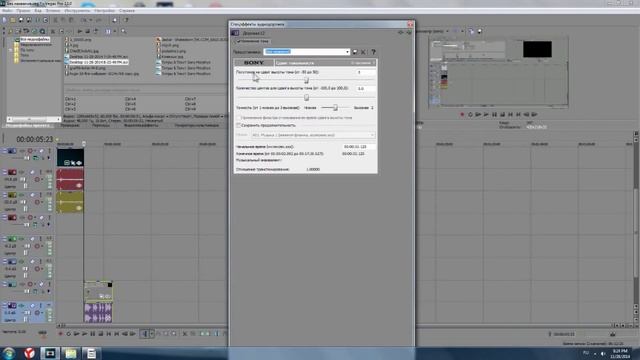Click the about program link in plugin header

(x=362, y=63)
